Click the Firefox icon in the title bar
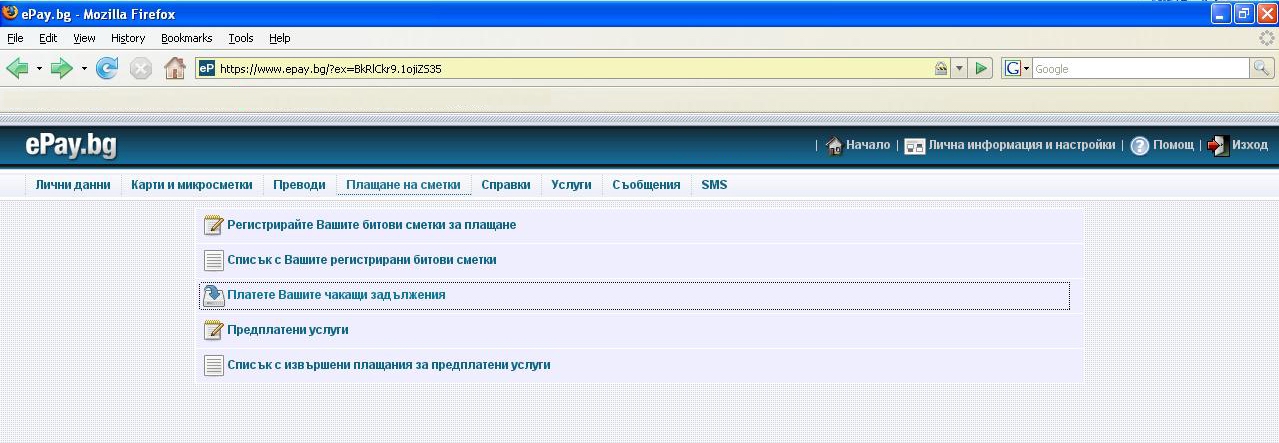 (11, 13)
